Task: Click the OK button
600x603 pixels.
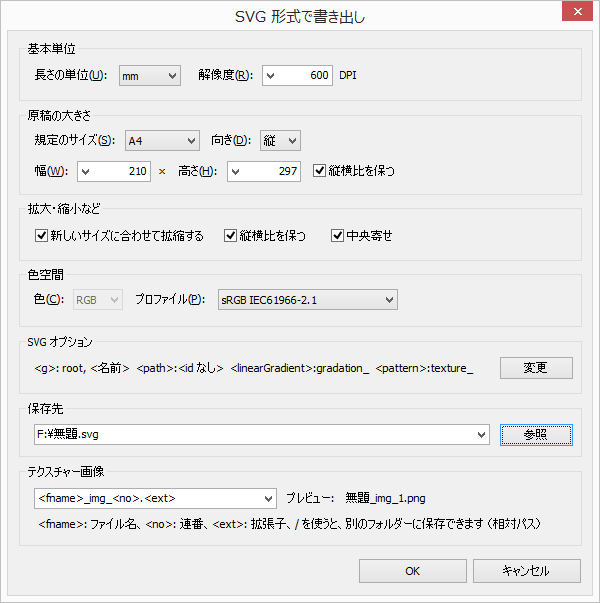Action: coord(413,571)
